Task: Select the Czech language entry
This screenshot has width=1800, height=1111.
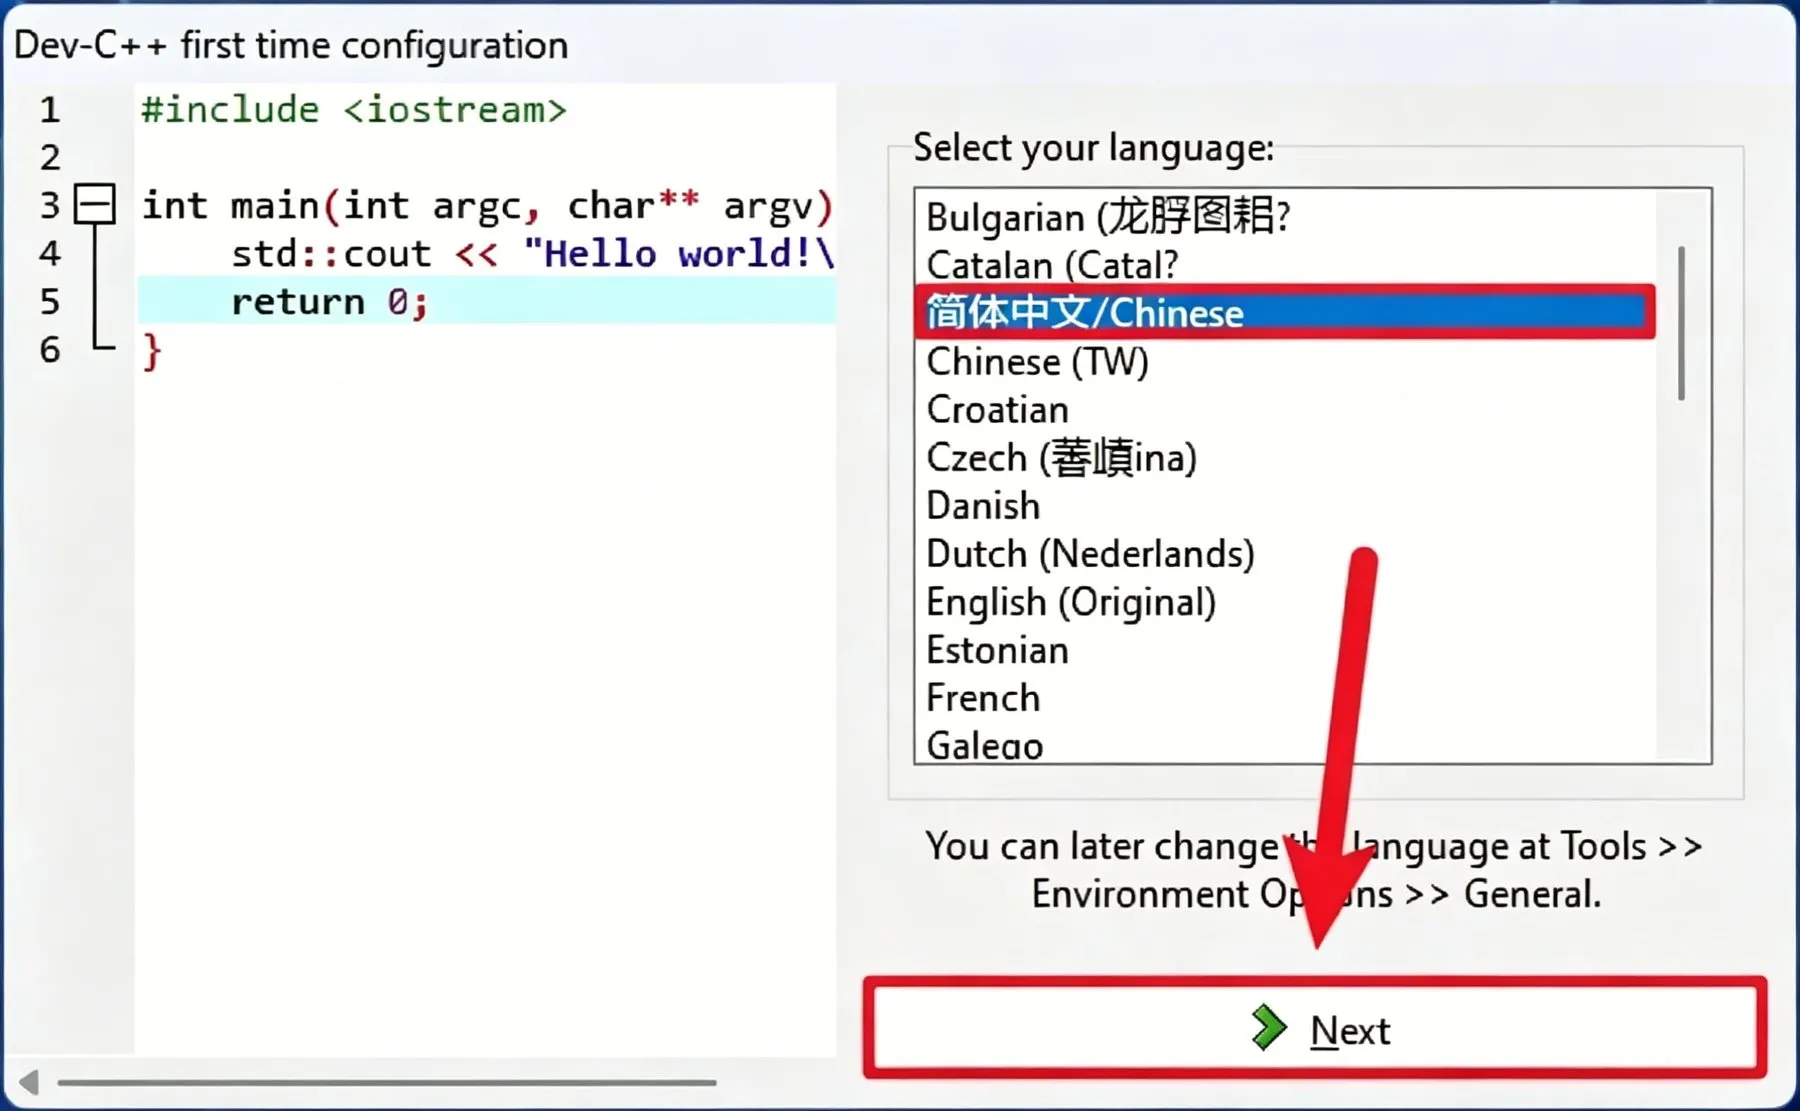Action: click(1285, 457)
